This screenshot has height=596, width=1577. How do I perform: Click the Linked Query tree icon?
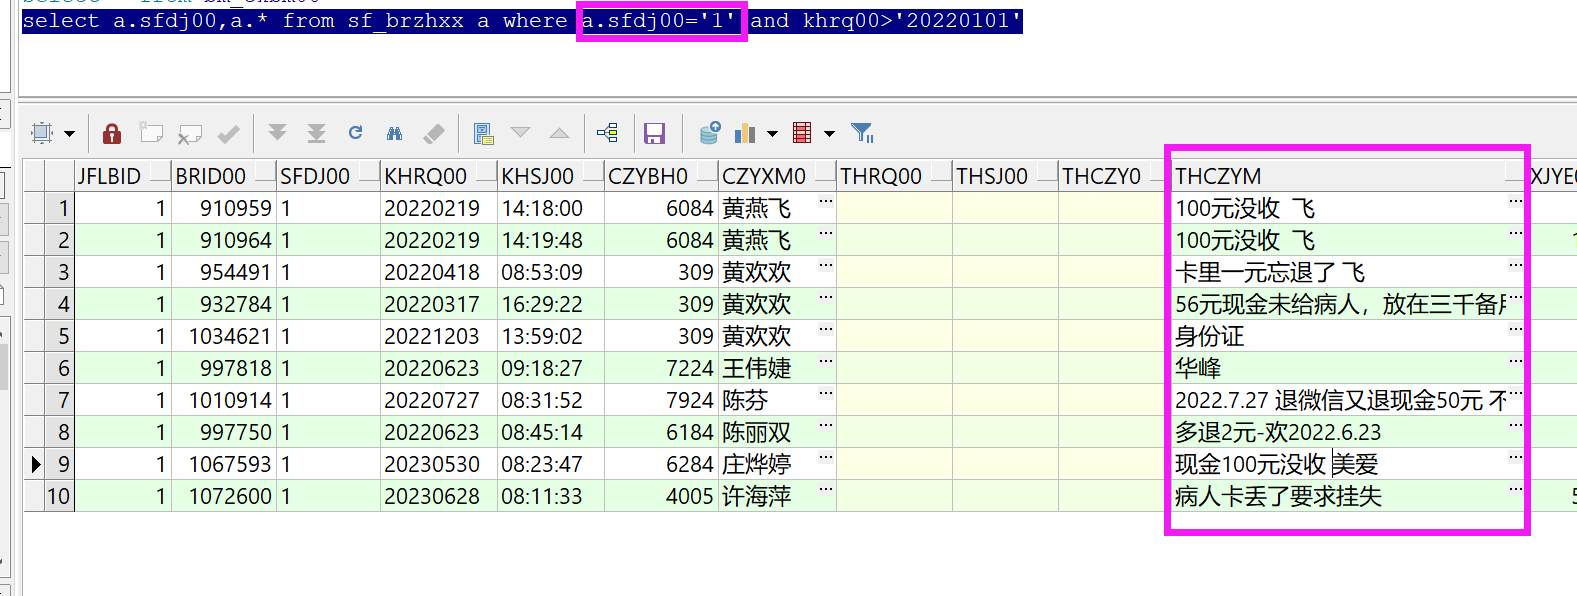click(x=607, y=132)
